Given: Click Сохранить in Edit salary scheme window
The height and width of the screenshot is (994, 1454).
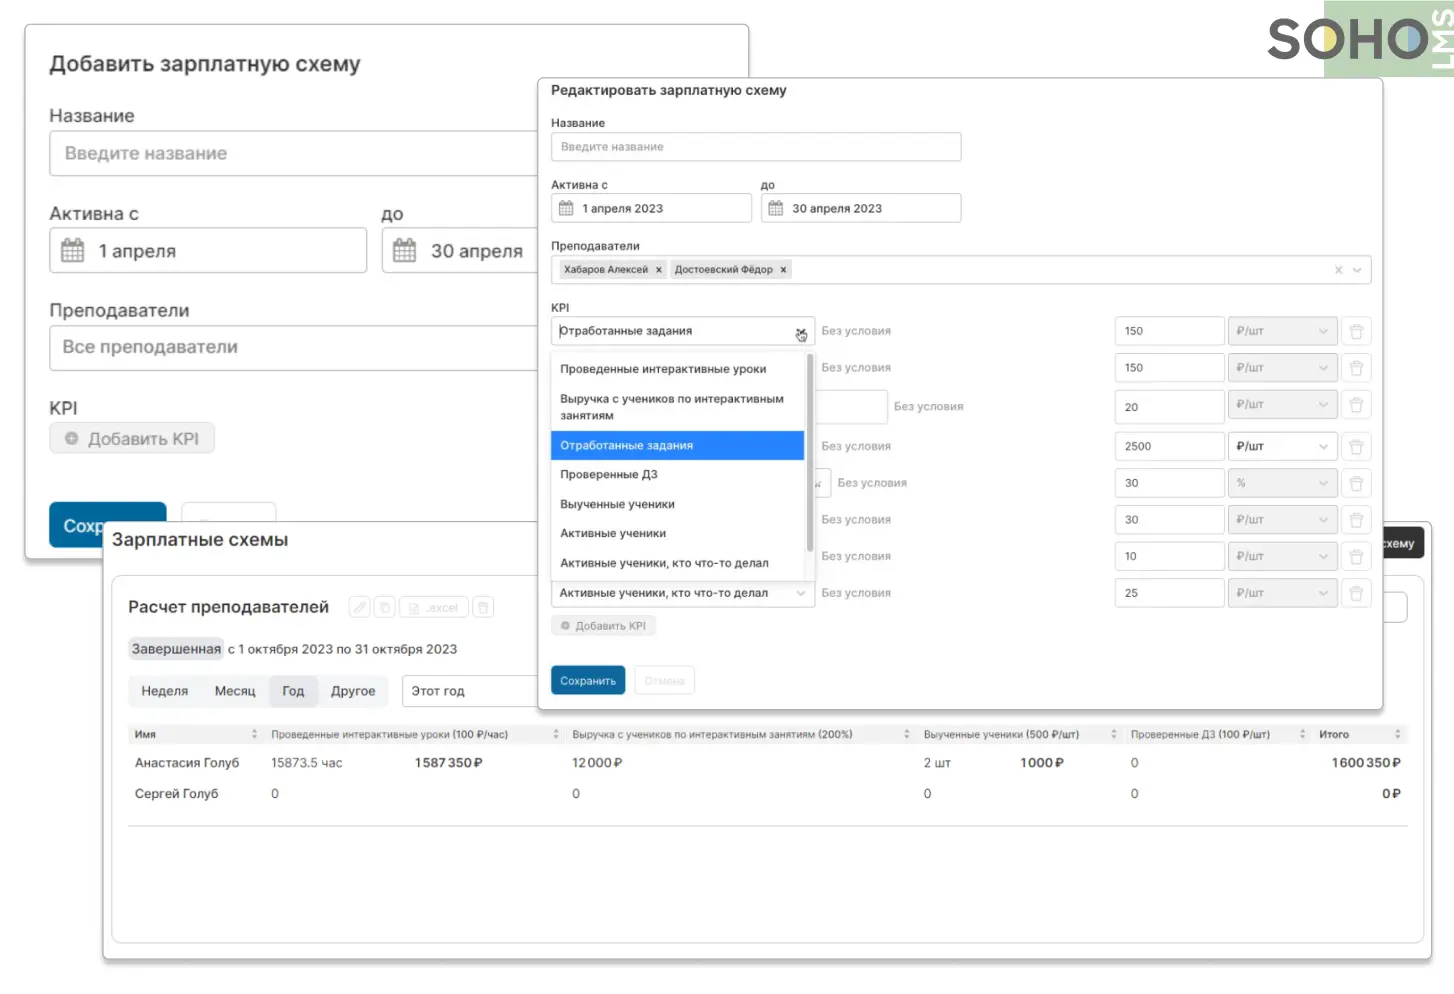Looking at the screenshot, I should [588, 681].
